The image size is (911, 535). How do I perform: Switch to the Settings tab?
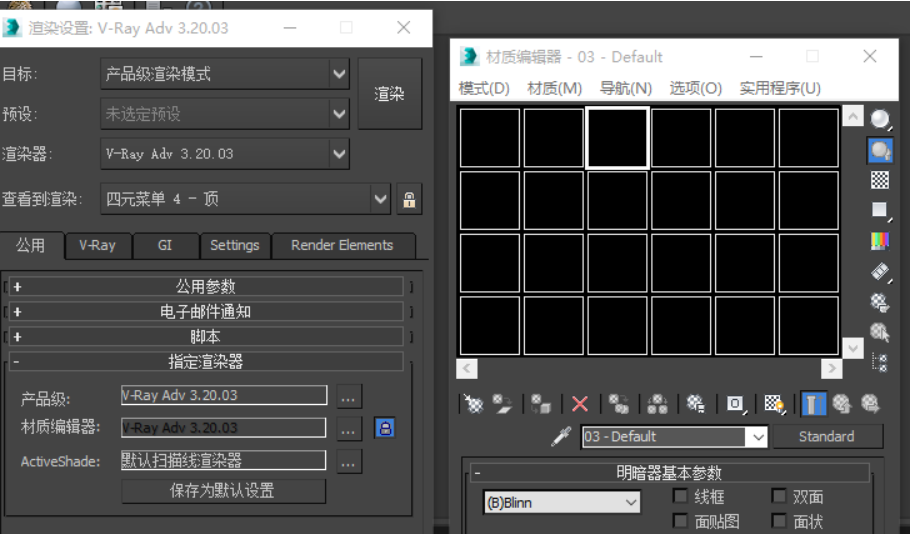235,245
